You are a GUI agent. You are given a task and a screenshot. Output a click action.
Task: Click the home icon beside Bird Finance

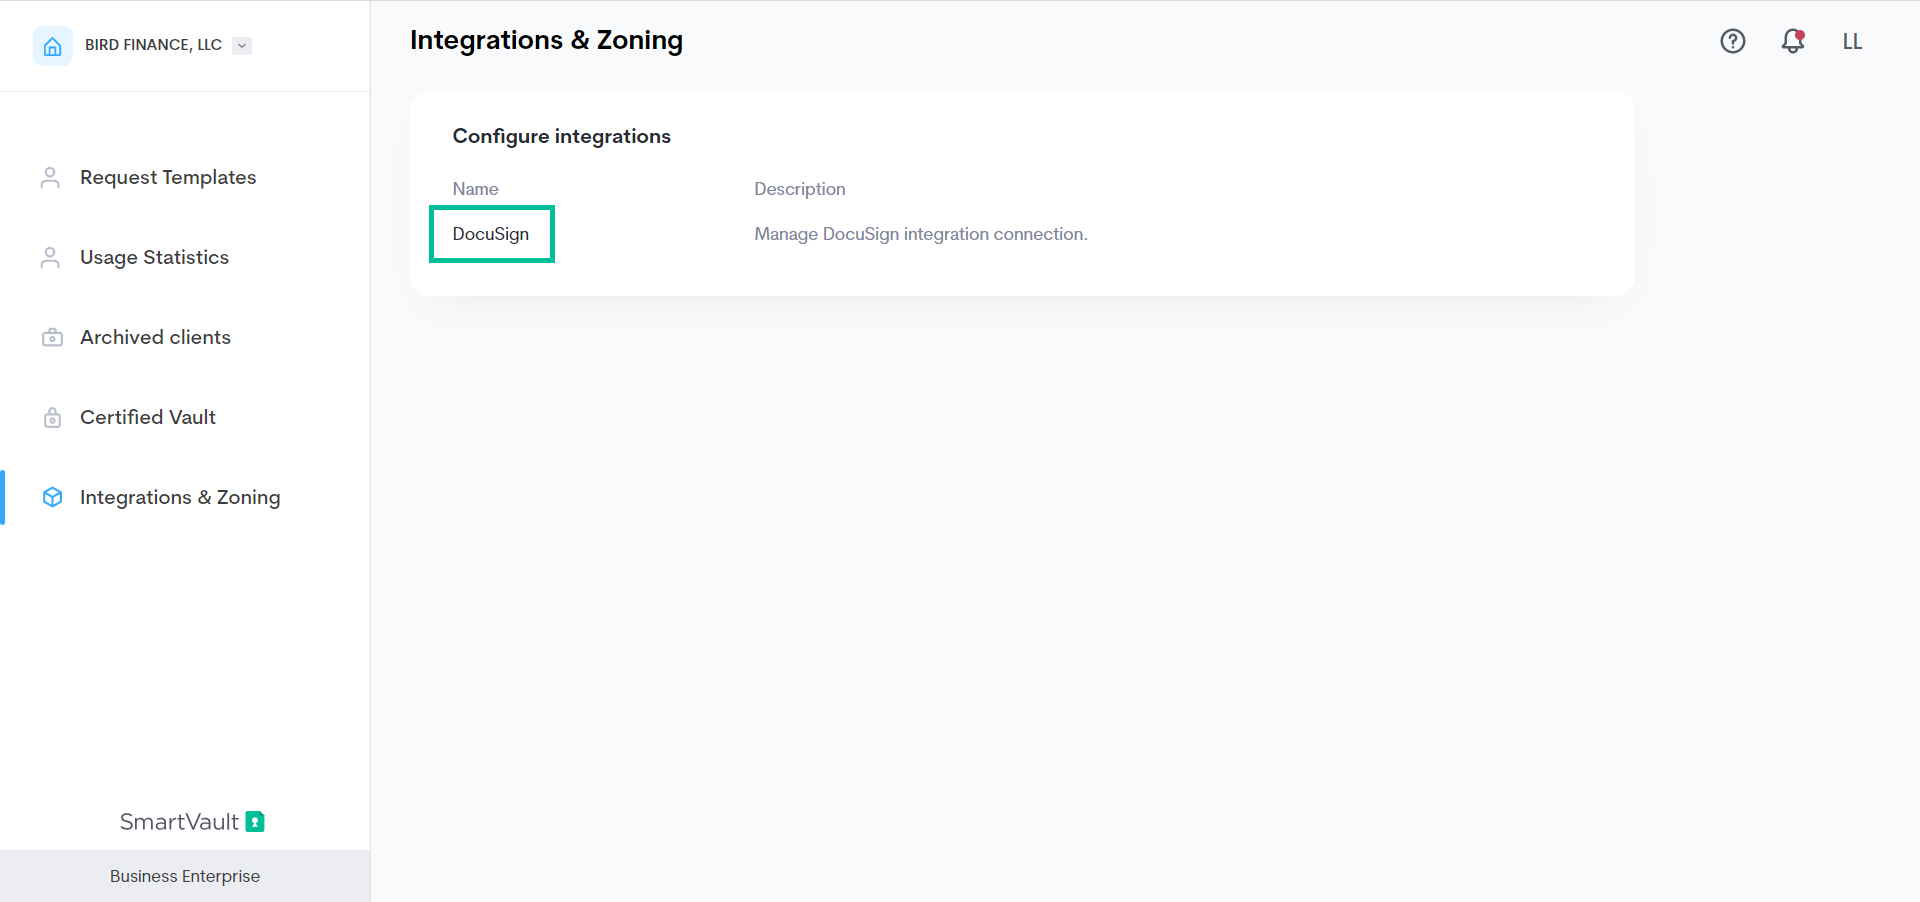coord(53,46)
